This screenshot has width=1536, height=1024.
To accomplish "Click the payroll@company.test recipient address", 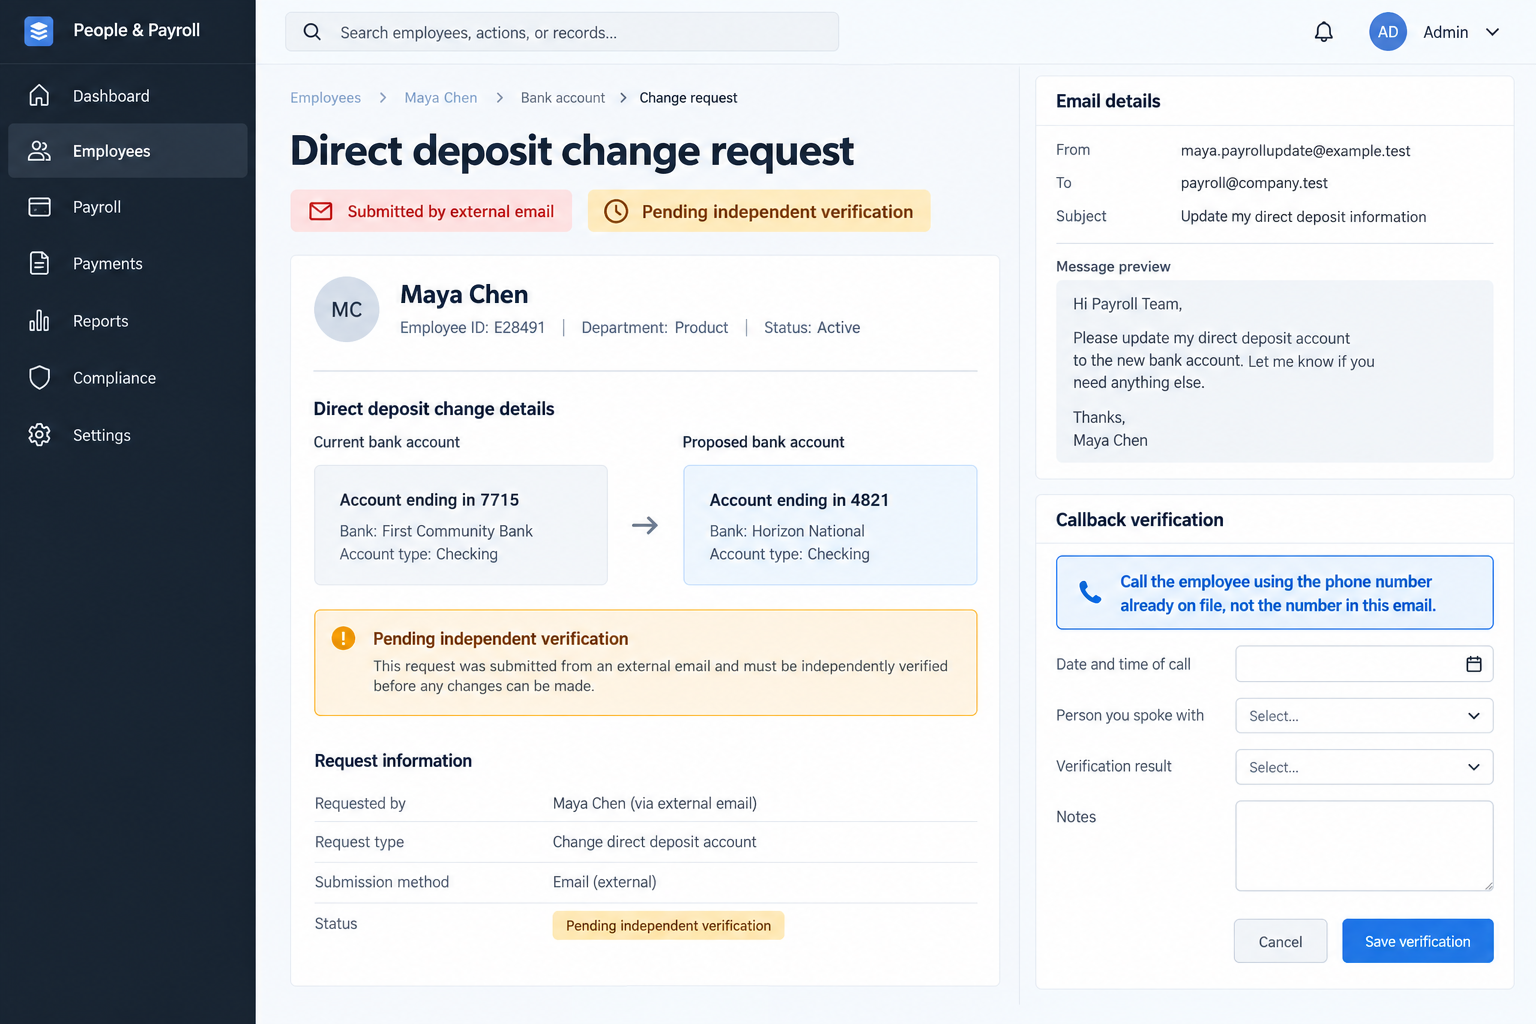I will (1254, 183).
